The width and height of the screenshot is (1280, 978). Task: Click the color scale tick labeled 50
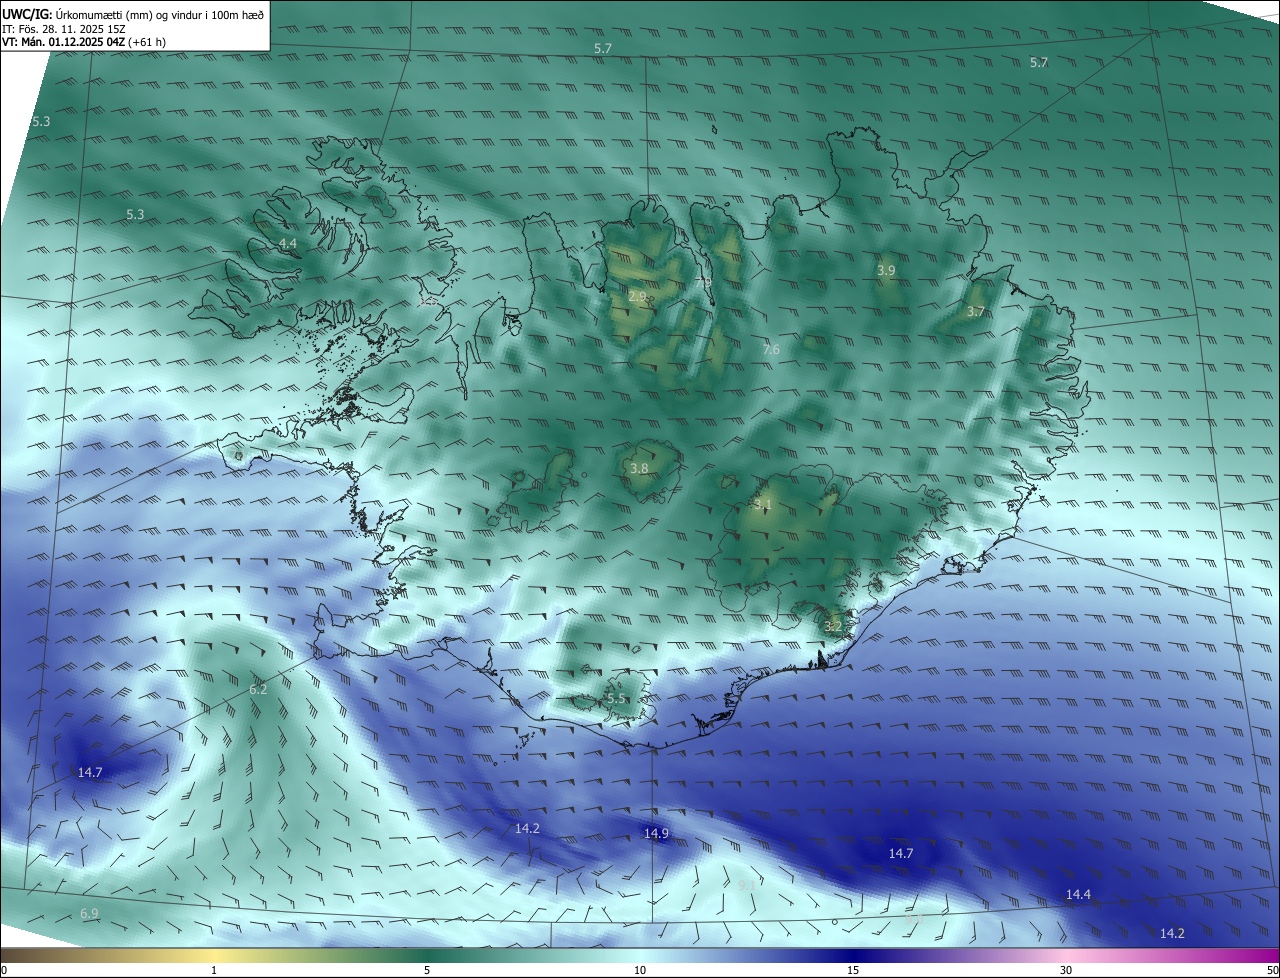click(x=1272, y=970)
